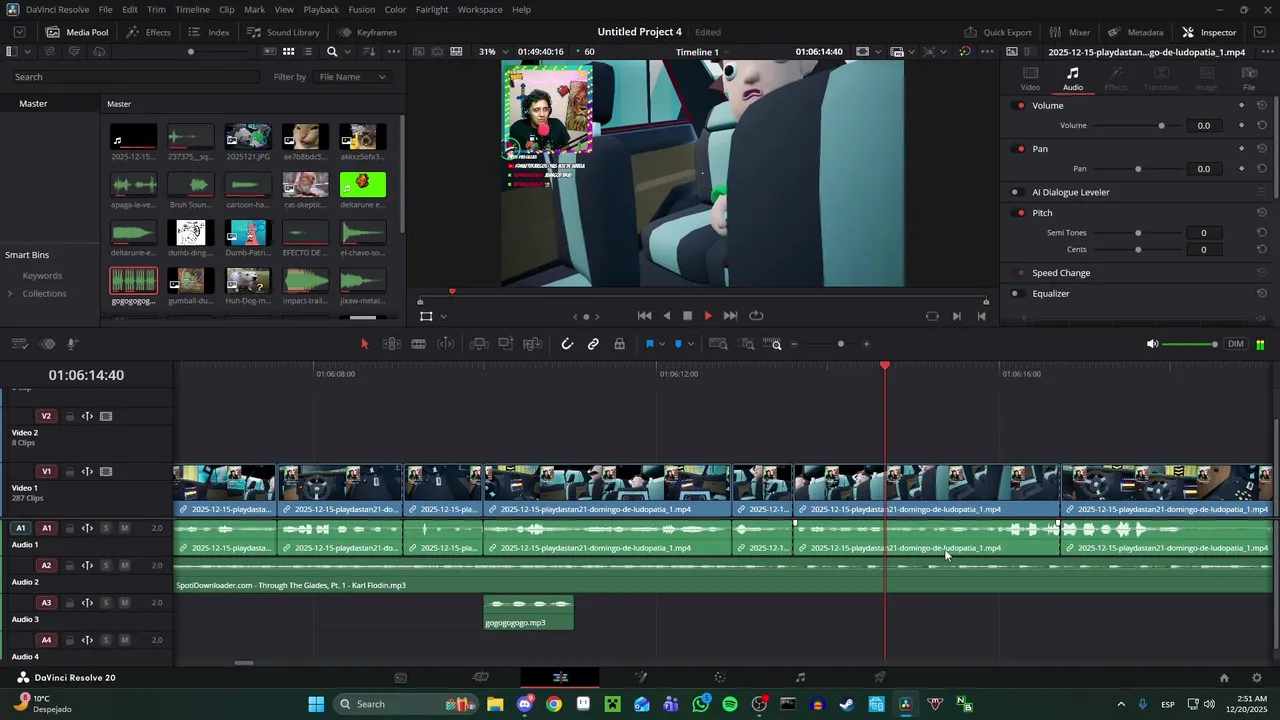
Task: Open the Fusion menu
Action: [x=362, y=9]
